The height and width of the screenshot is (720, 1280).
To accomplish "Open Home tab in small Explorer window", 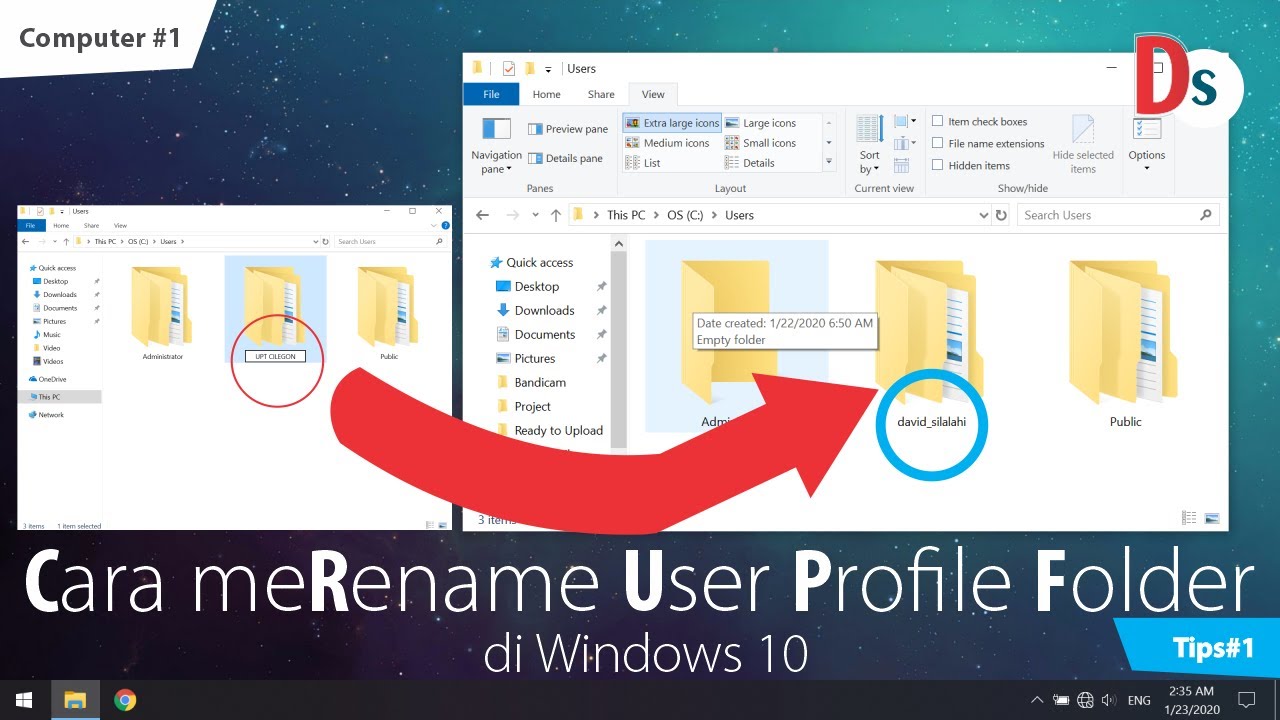I will tap(62, 226).
